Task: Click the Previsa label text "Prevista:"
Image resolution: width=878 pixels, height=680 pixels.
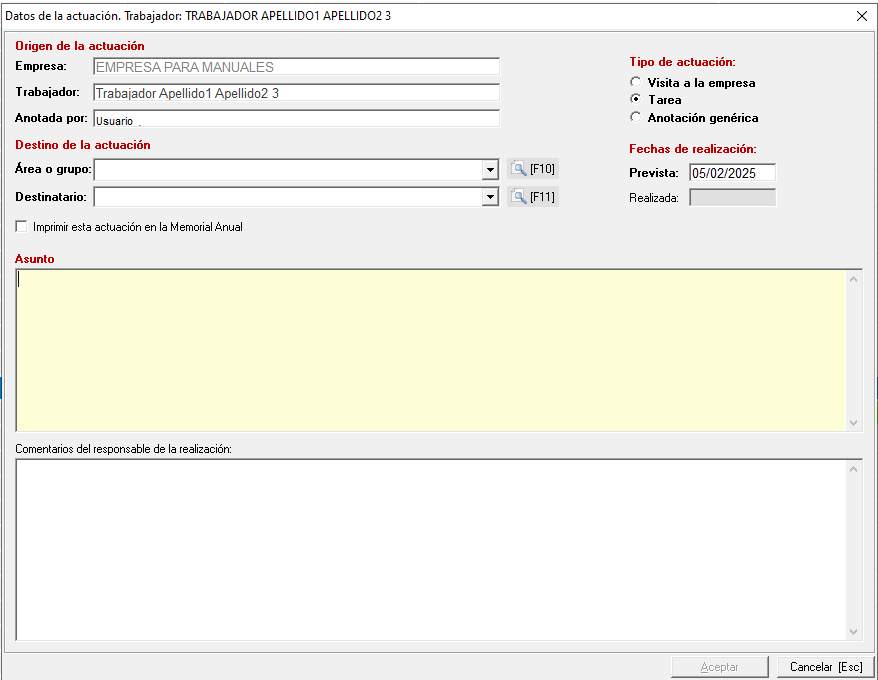Action: coord(654,173)
